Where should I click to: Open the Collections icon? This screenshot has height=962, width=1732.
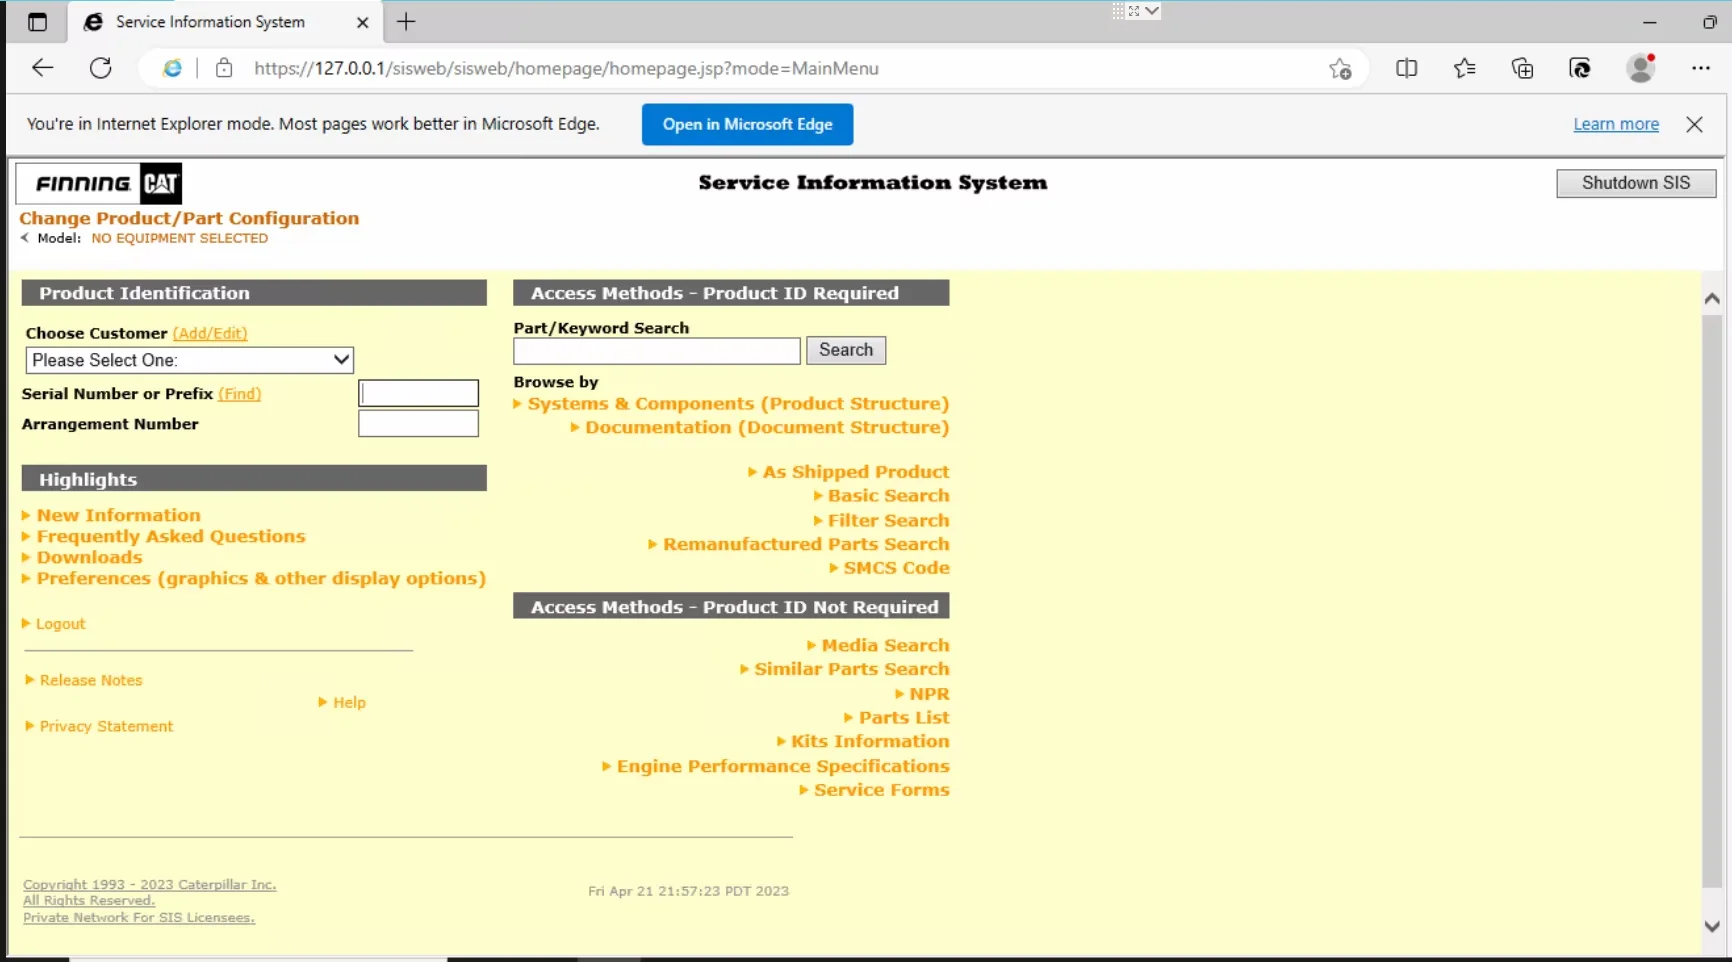click(1522, 68)
